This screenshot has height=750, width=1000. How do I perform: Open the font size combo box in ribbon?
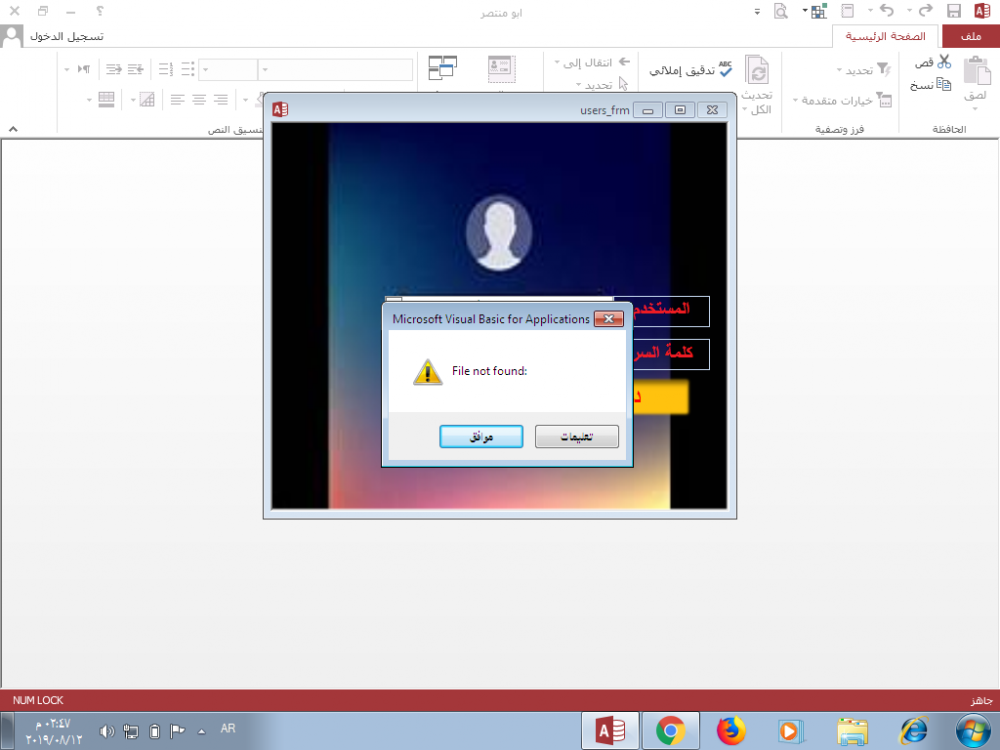click(230, 70)
